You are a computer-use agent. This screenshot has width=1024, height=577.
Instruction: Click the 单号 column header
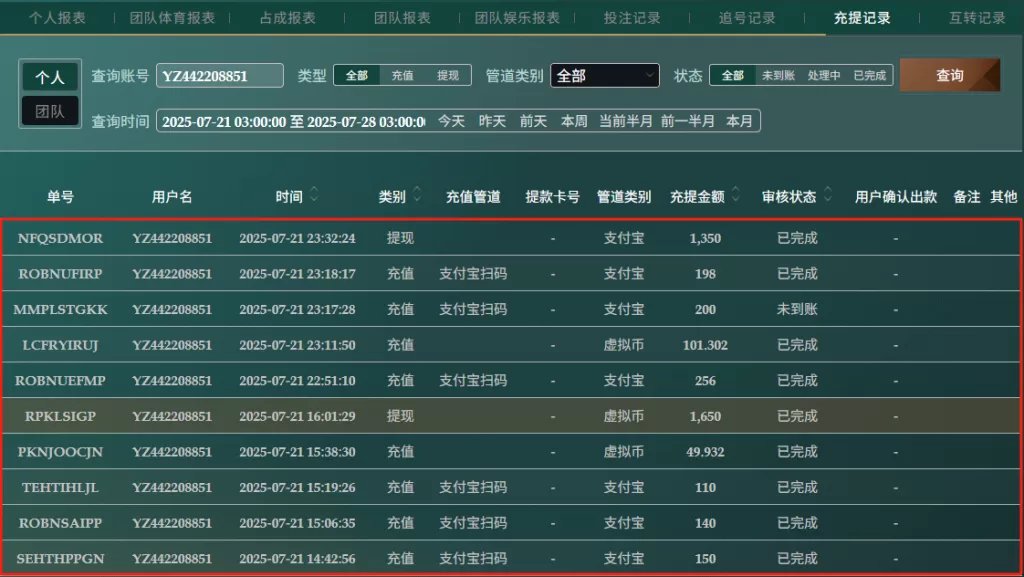point(60,196)
